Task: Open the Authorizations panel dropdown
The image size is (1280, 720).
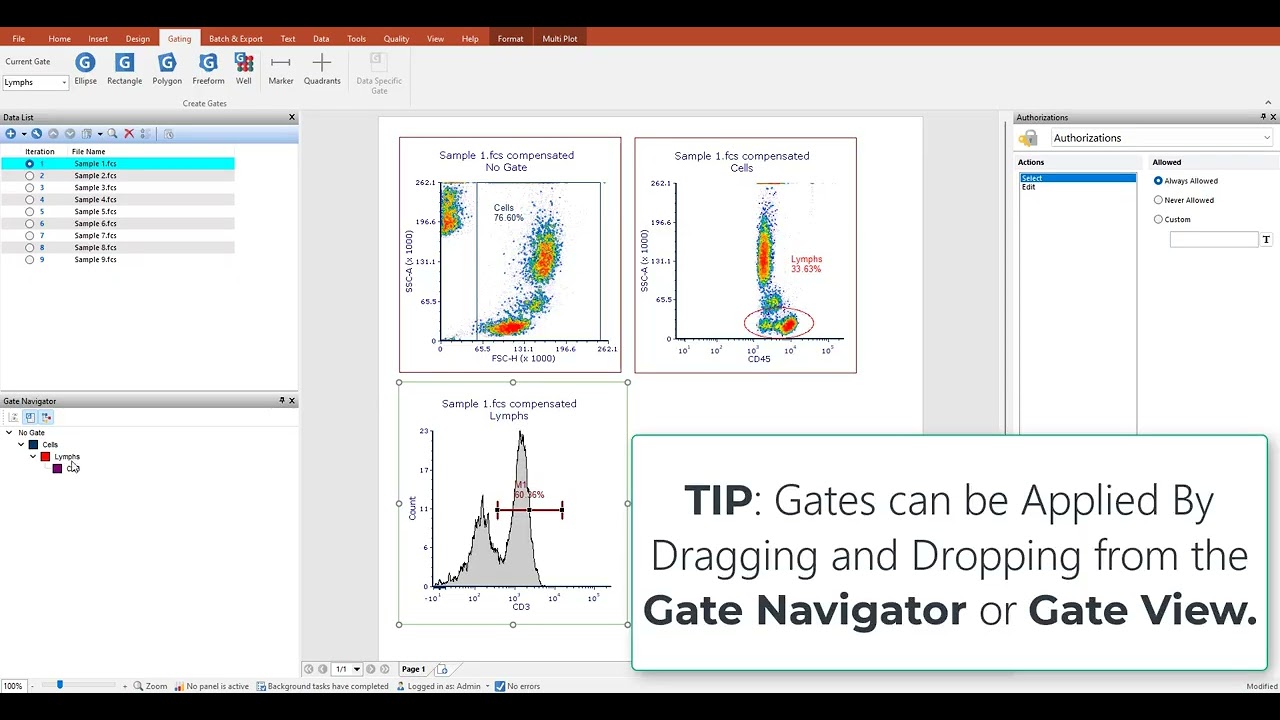Action: pyautogui.click(x=1267, y=138)
